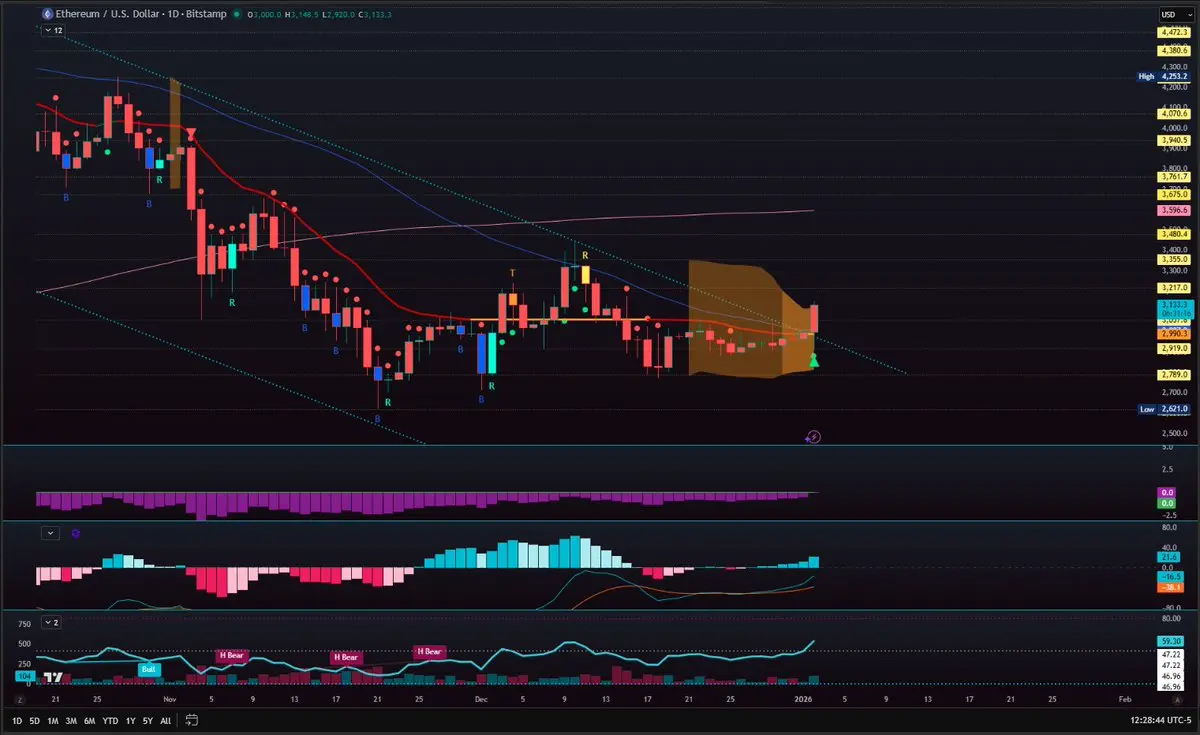Click the Dec label on time axis
1200x735 pixels.
(483, 700)
